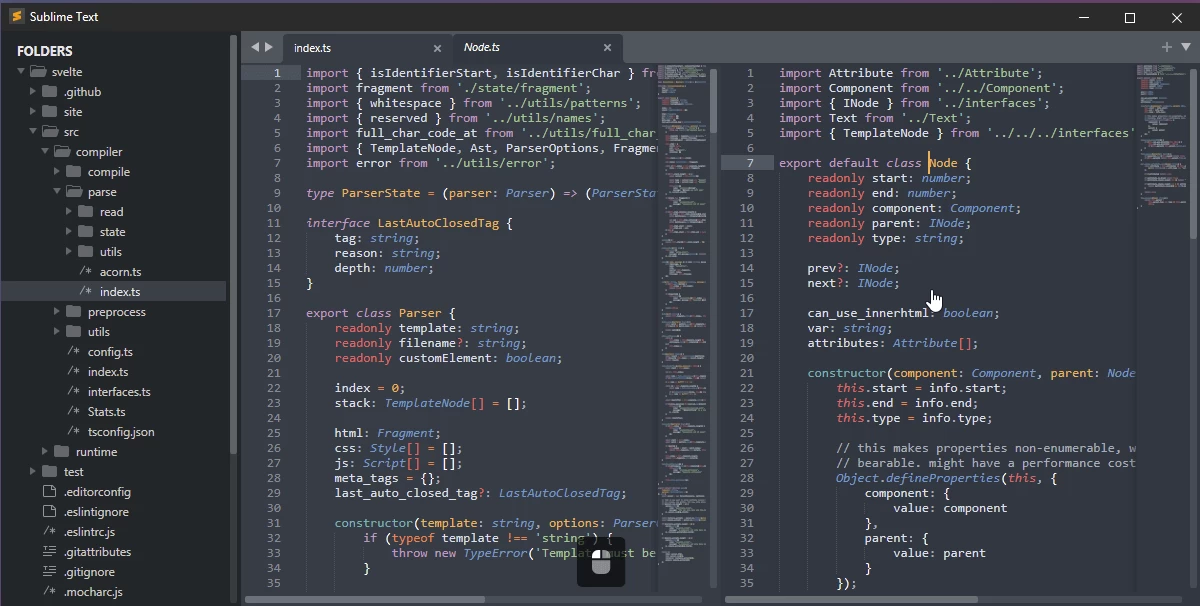Open the tab list dropdown arrow
The width and height of the screenshot is (1200, 606).
pyautogui.click(x=1186, y=47)
